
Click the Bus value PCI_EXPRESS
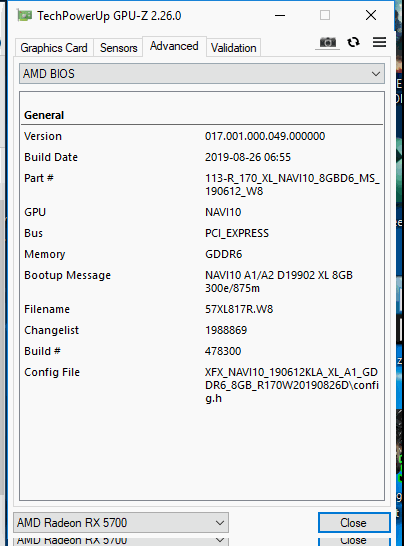tap(237, 233)
